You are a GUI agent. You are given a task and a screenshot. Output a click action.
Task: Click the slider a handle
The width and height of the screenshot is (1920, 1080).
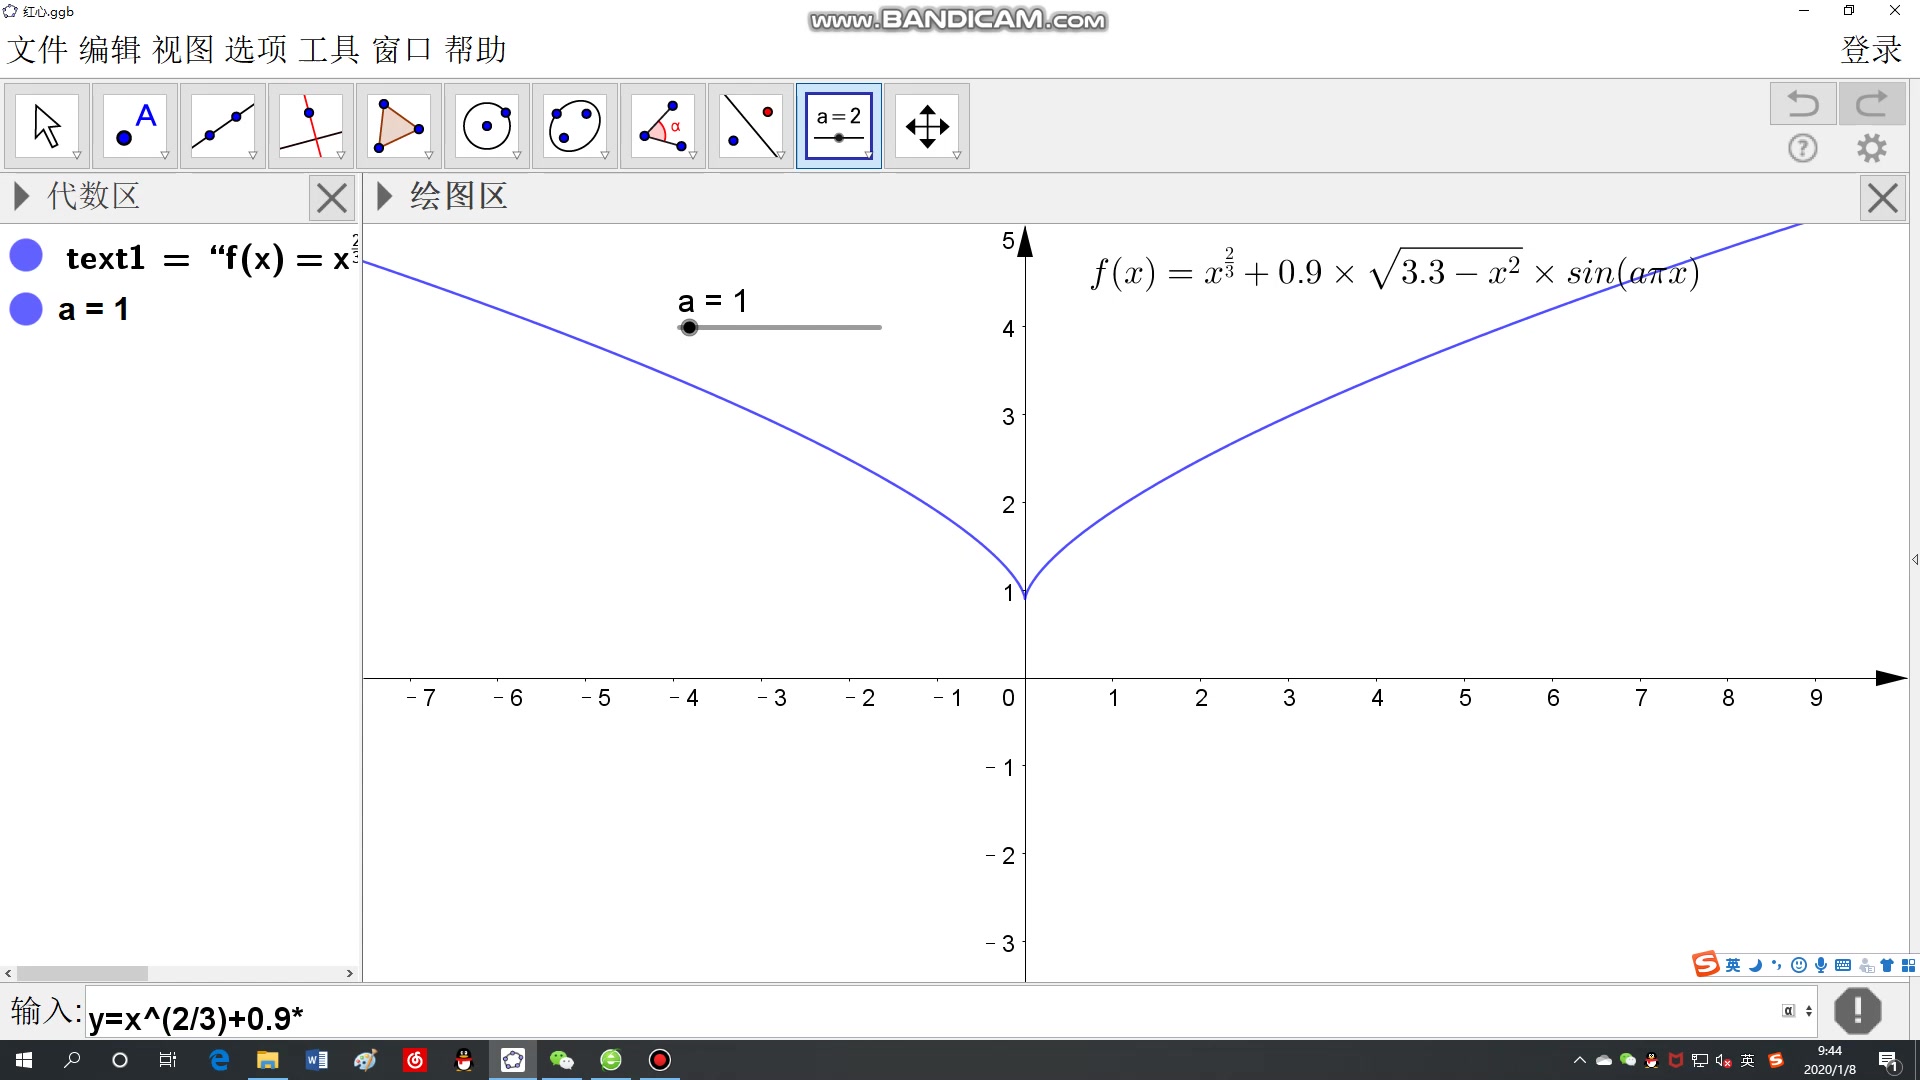point(689,328)
